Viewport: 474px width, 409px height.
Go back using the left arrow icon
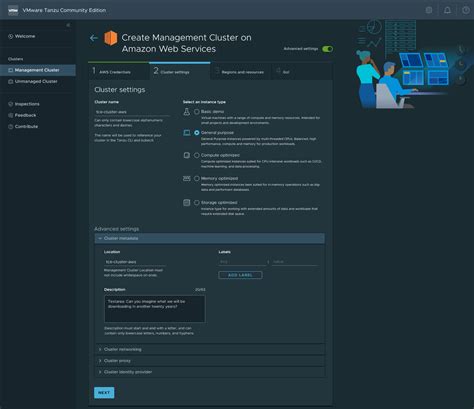click(94, 38)
